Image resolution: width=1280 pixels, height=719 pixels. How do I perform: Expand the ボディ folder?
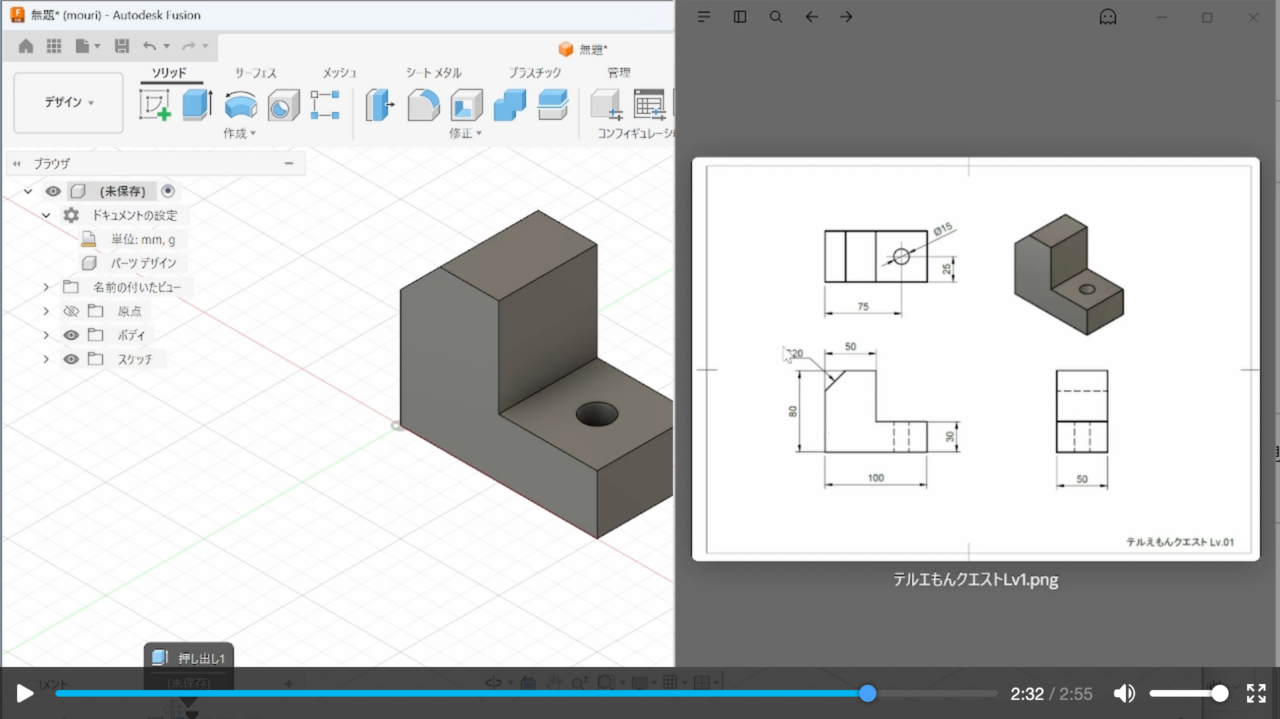46,335
